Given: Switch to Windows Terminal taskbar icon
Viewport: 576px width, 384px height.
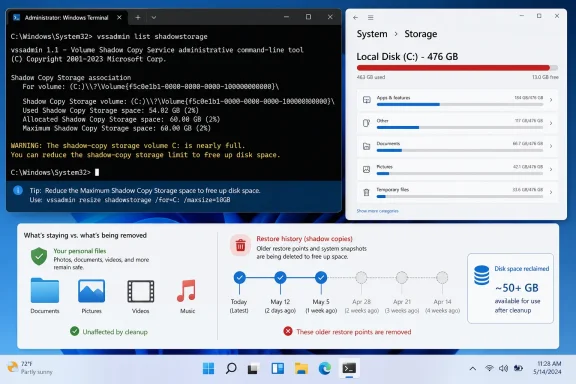Looking at the screenshot, I should coord(349,368).
